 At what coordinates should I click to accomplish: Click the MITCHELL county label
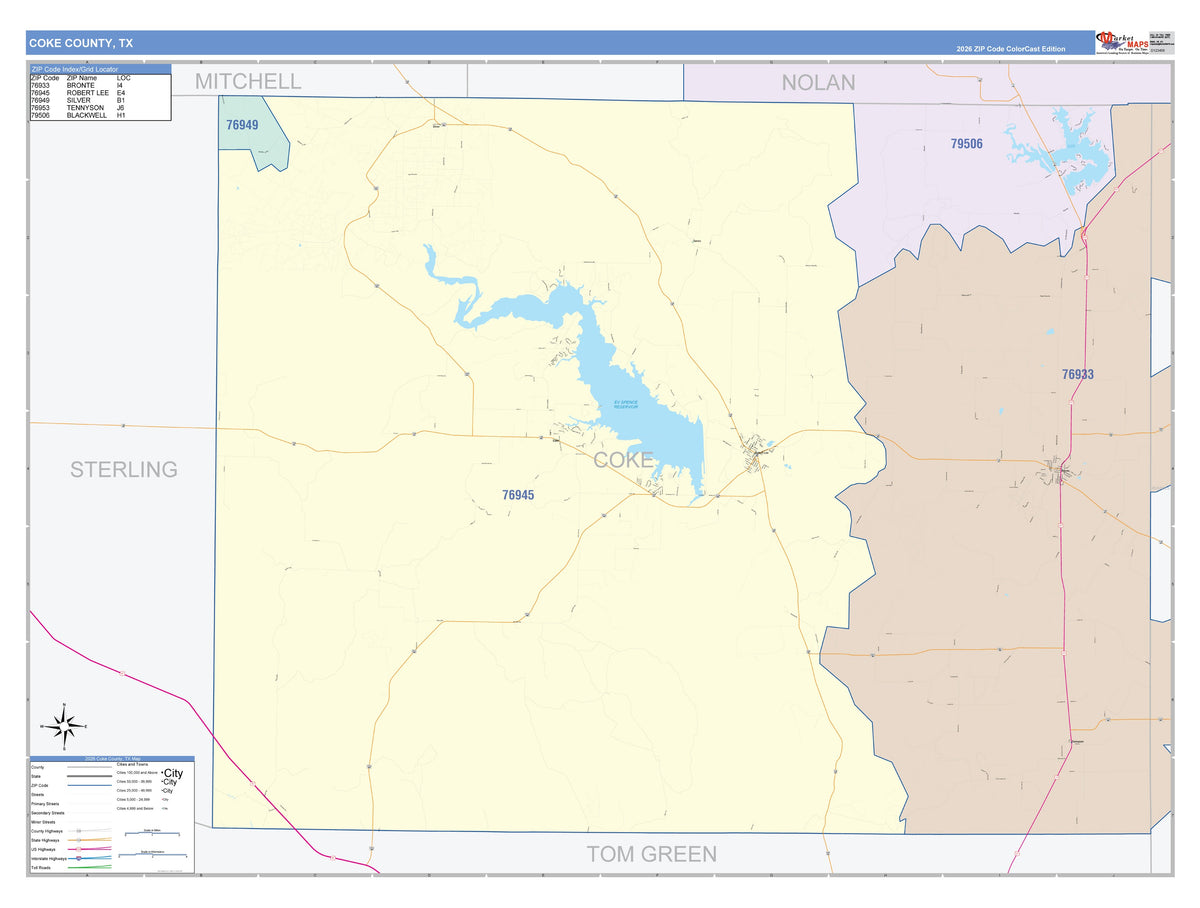[248, 81]
